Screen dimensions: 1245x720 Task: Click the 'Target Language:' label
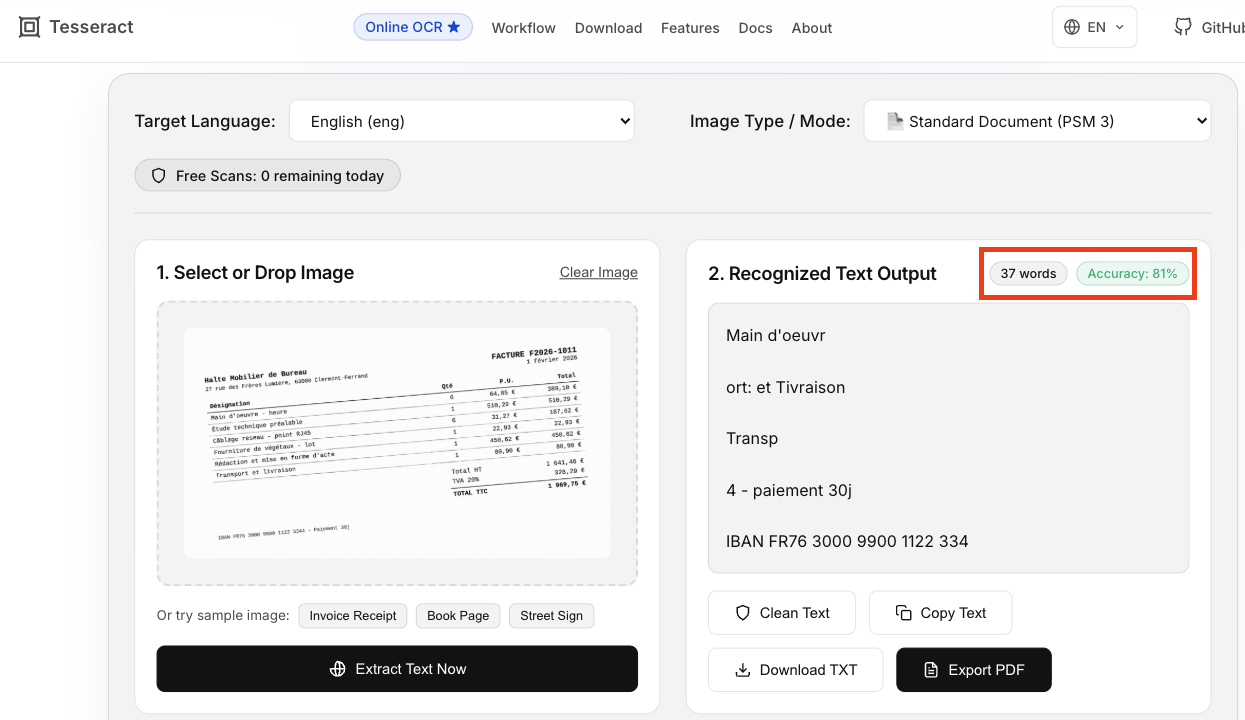pos(205,121)
